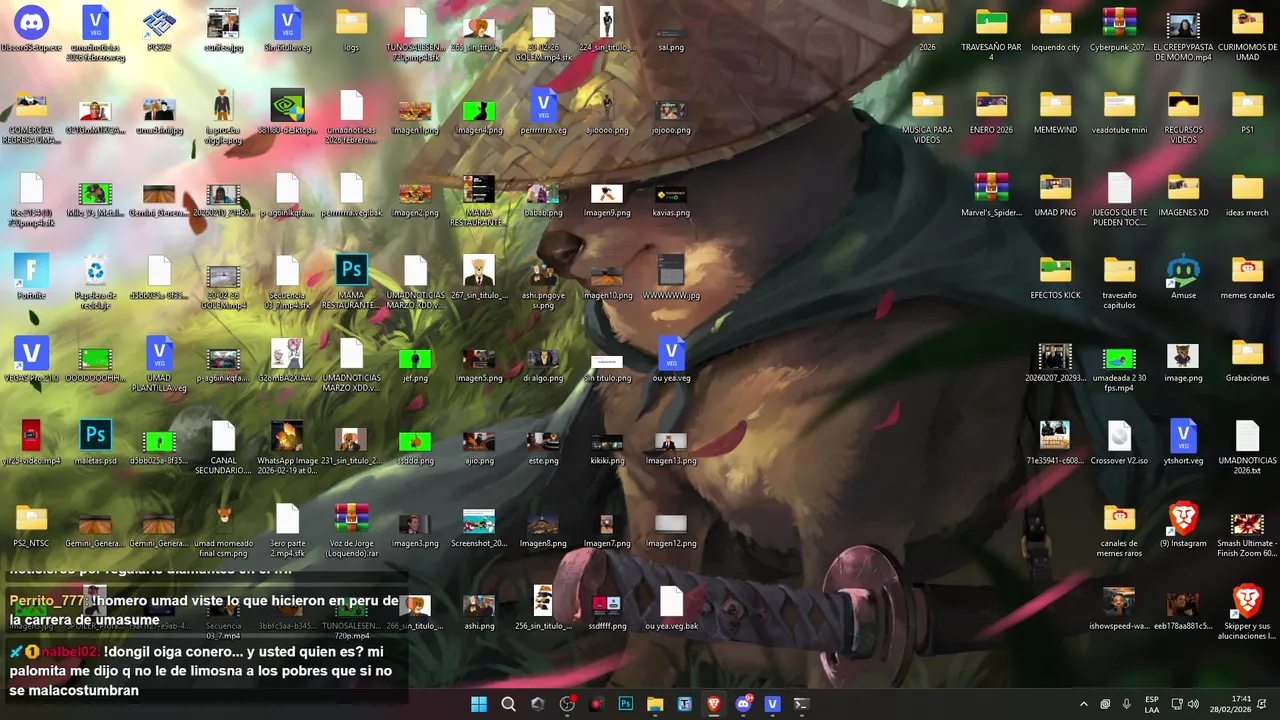The width and height of the screenshot is (1280, 720).
Task: Open the PCSX2 emulator shortcut
Action: pyautogui.click(x=159, y=30)
